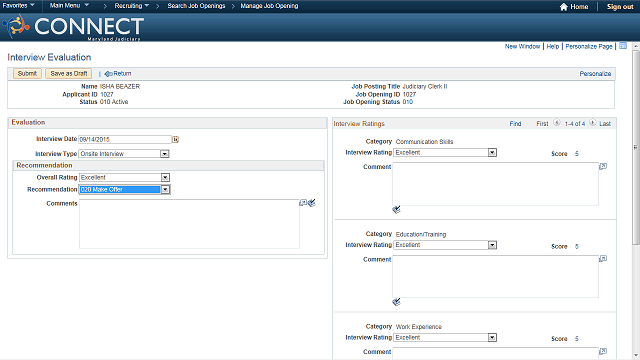Screen dimensions: 640x360
Task: Open Work Experience Interview Rating dropdown
Action: click(x=492, y=338)
